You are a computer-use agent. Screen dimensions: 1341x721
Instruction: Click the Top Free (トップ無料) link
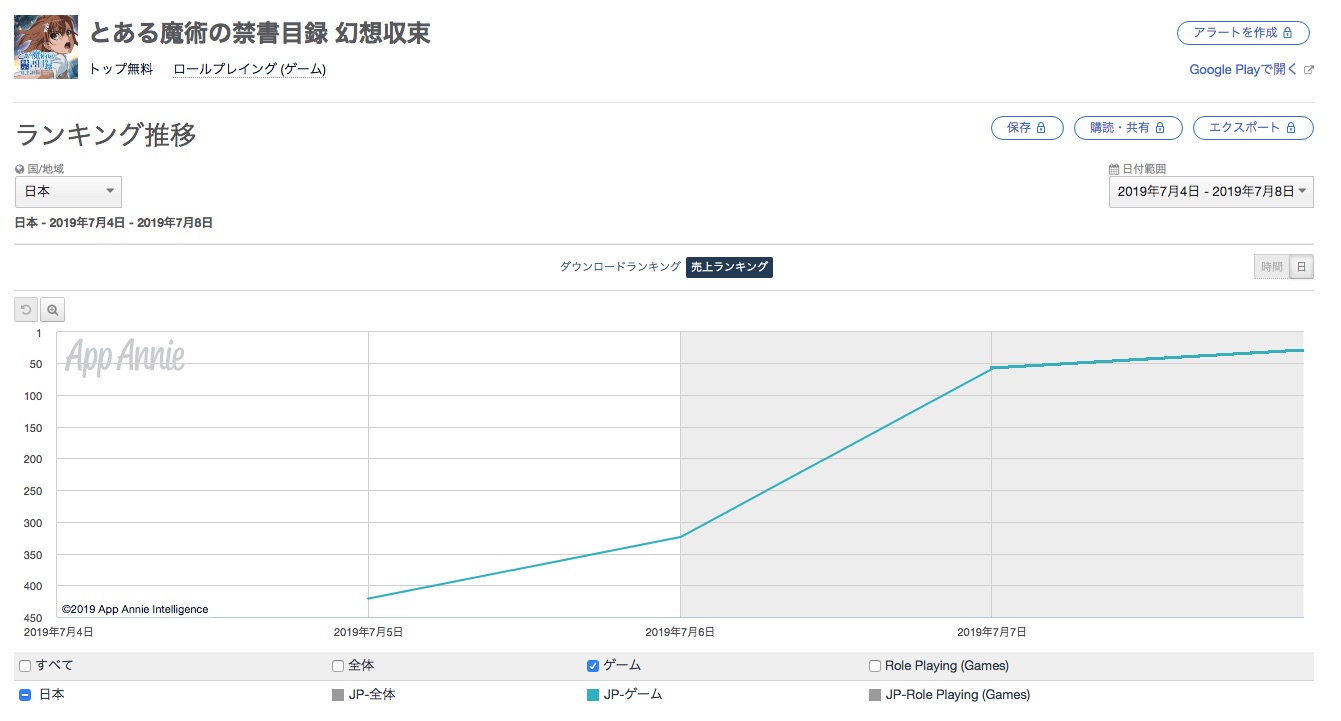(121, 69)
